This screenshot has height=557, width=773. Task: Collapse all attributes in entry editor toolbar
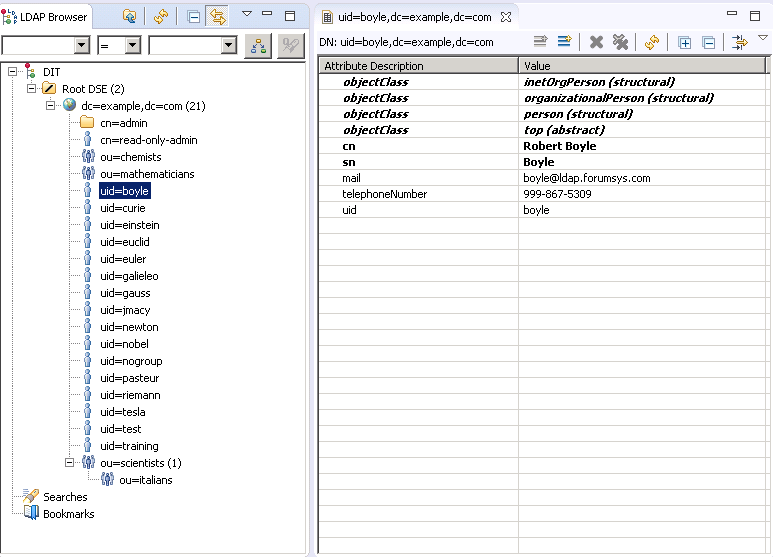tap(708, 43)
